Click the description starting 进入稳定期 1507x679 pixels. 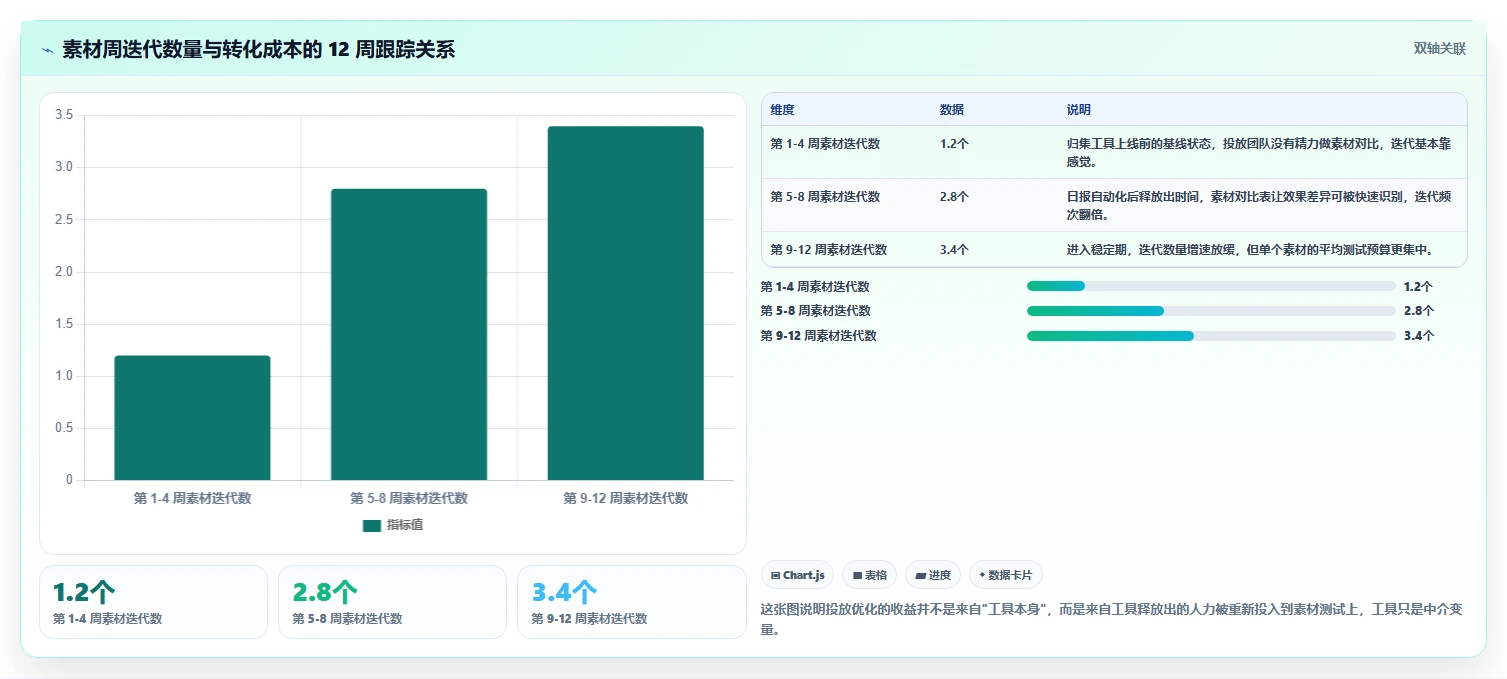(x=1250, y=250)
